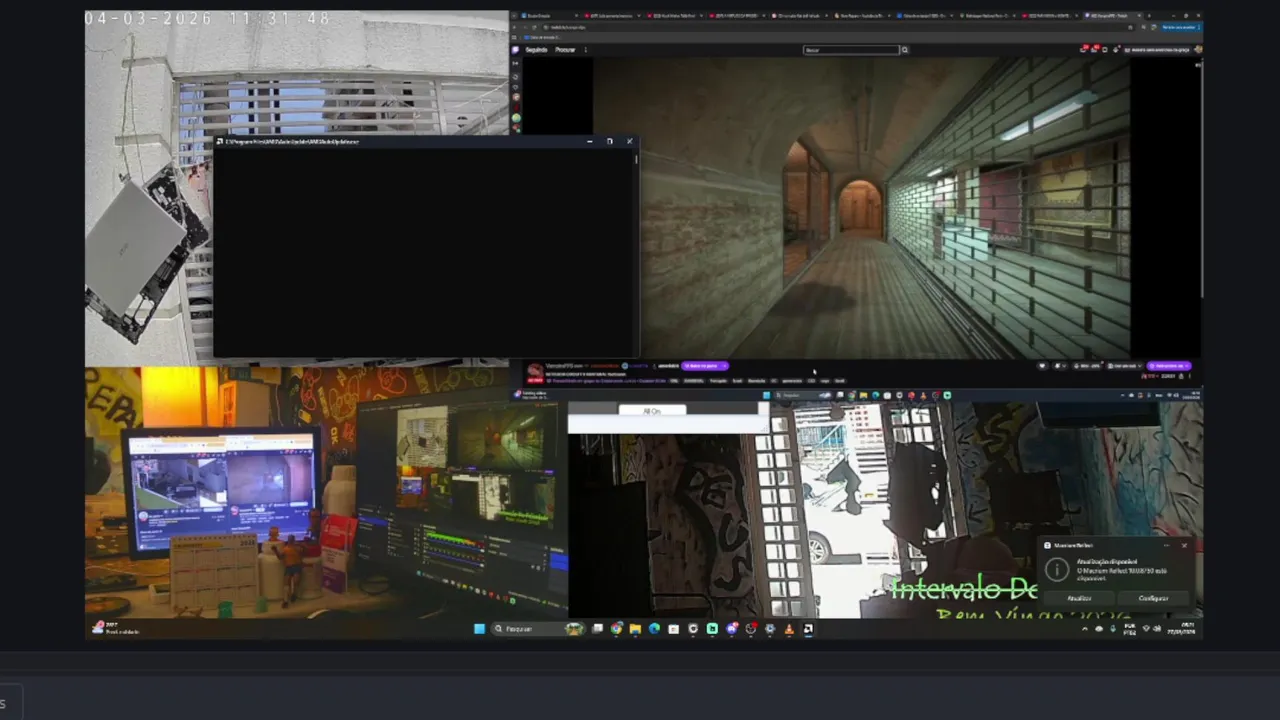This screenshot has width=1280, height=720.
Task: Open Google Chrome from the taskbar
Action: [x=617, y=629]
